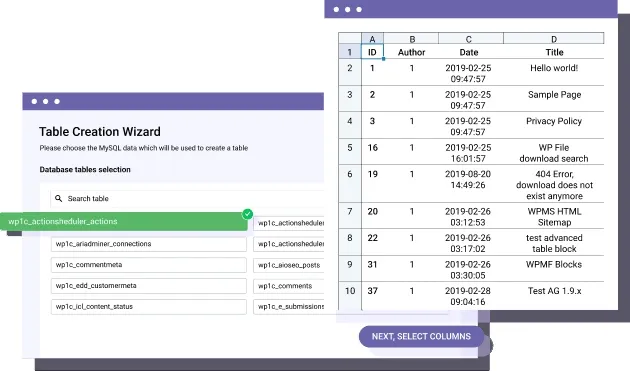Click the select-all corner of the spreadsheet
The height and width of the screenshot is (371, 630).
[350, 38]
